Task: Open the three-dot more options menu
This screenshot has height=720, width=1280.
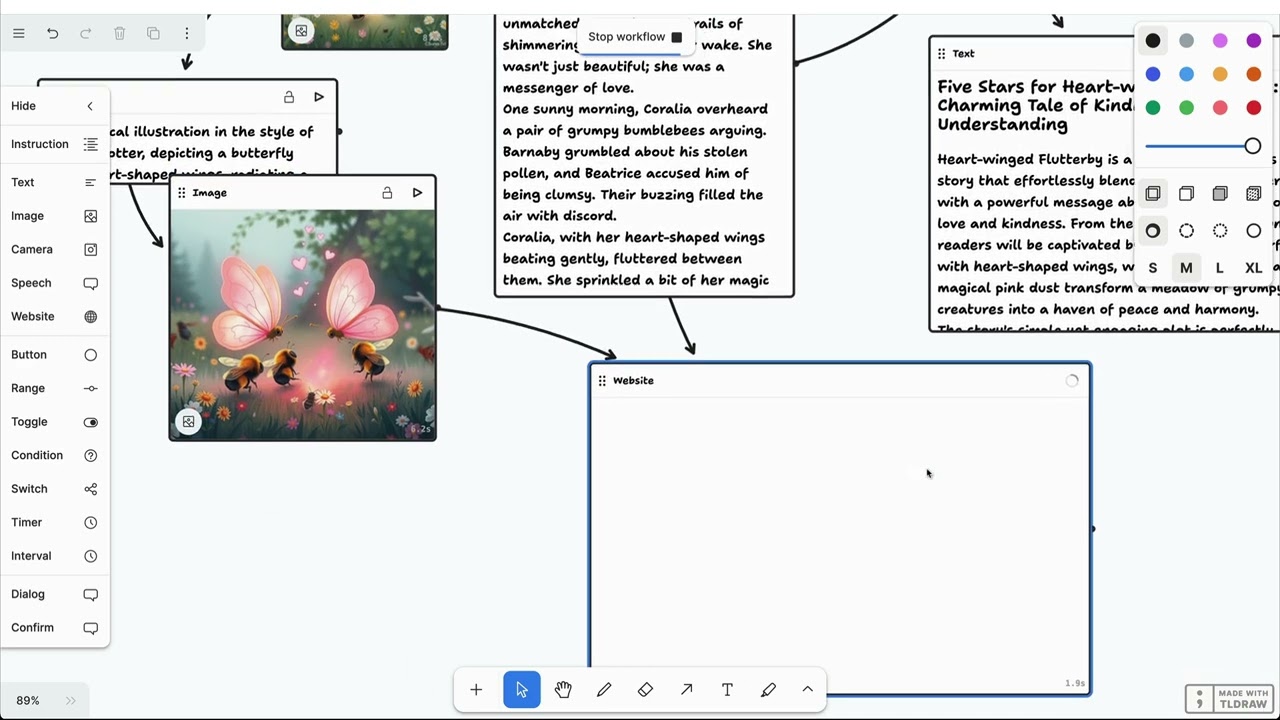Action: point(186,33)
